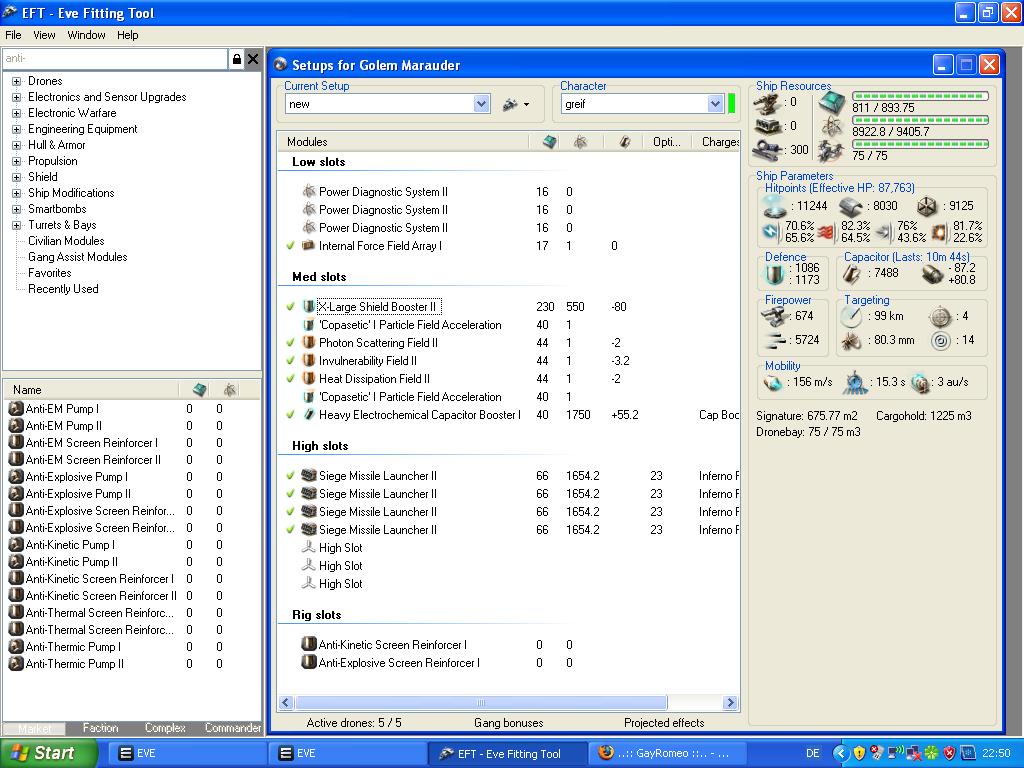Expand the Turrets & Bays tree node

click(x=16, y=225)
